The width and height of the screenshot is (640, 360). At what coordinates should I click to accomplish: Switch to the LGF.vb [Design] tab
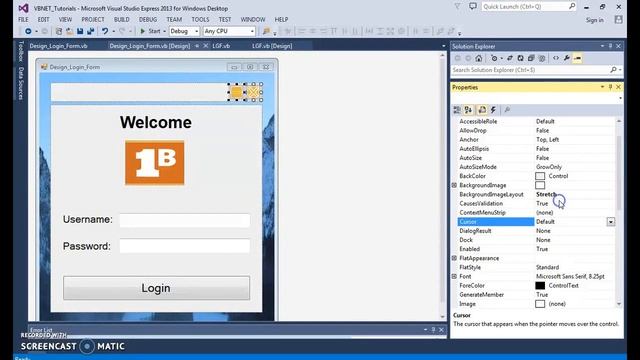(x=272, y=46)
